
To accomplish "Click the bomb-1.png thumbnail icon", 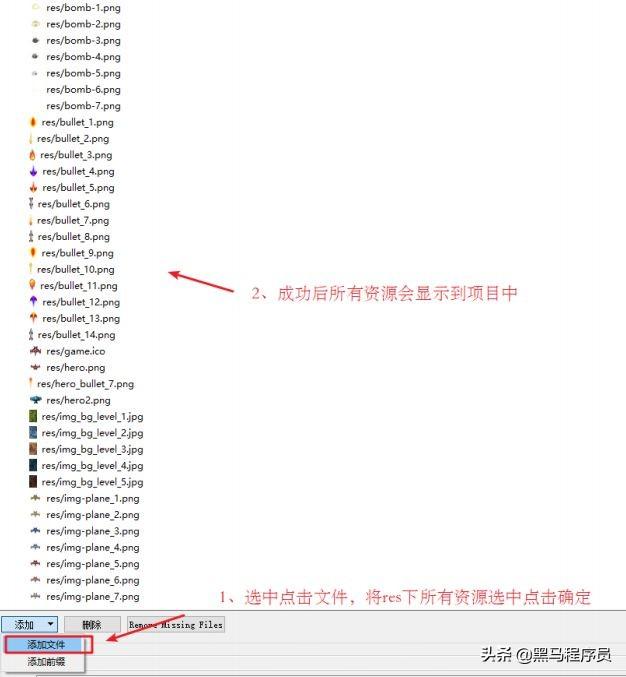I will (36, 7).
